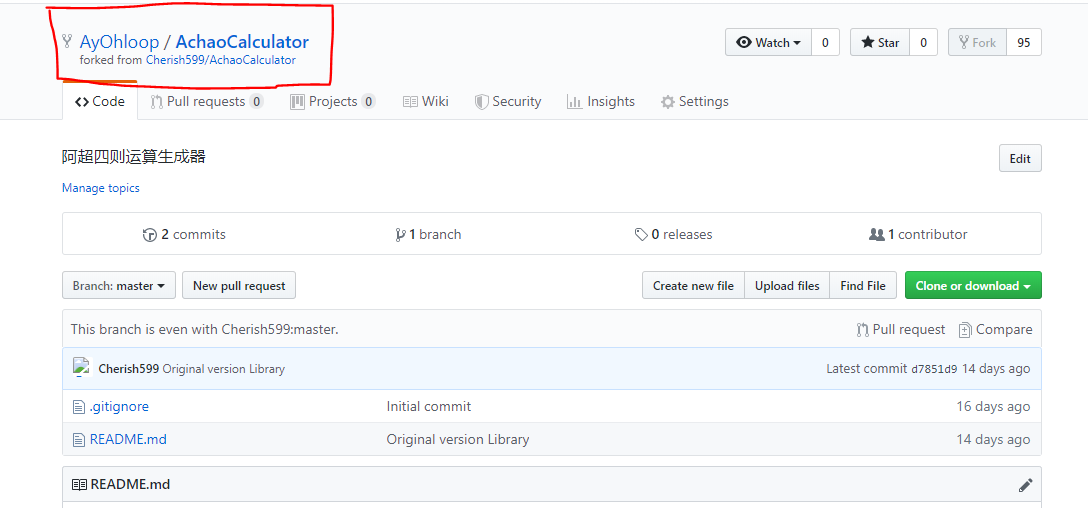Open the Insights tab
The height and width of the screenshot is (508, 1088).
(x=601, y=101)
